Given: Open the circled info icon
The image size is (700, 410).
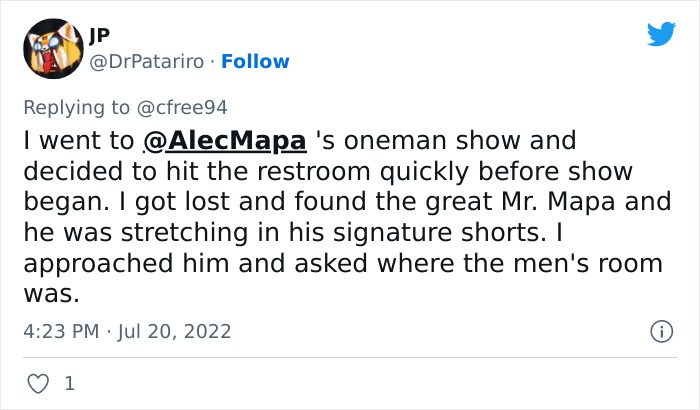Looking at the screenshot, I should click(x=661, y=331).
